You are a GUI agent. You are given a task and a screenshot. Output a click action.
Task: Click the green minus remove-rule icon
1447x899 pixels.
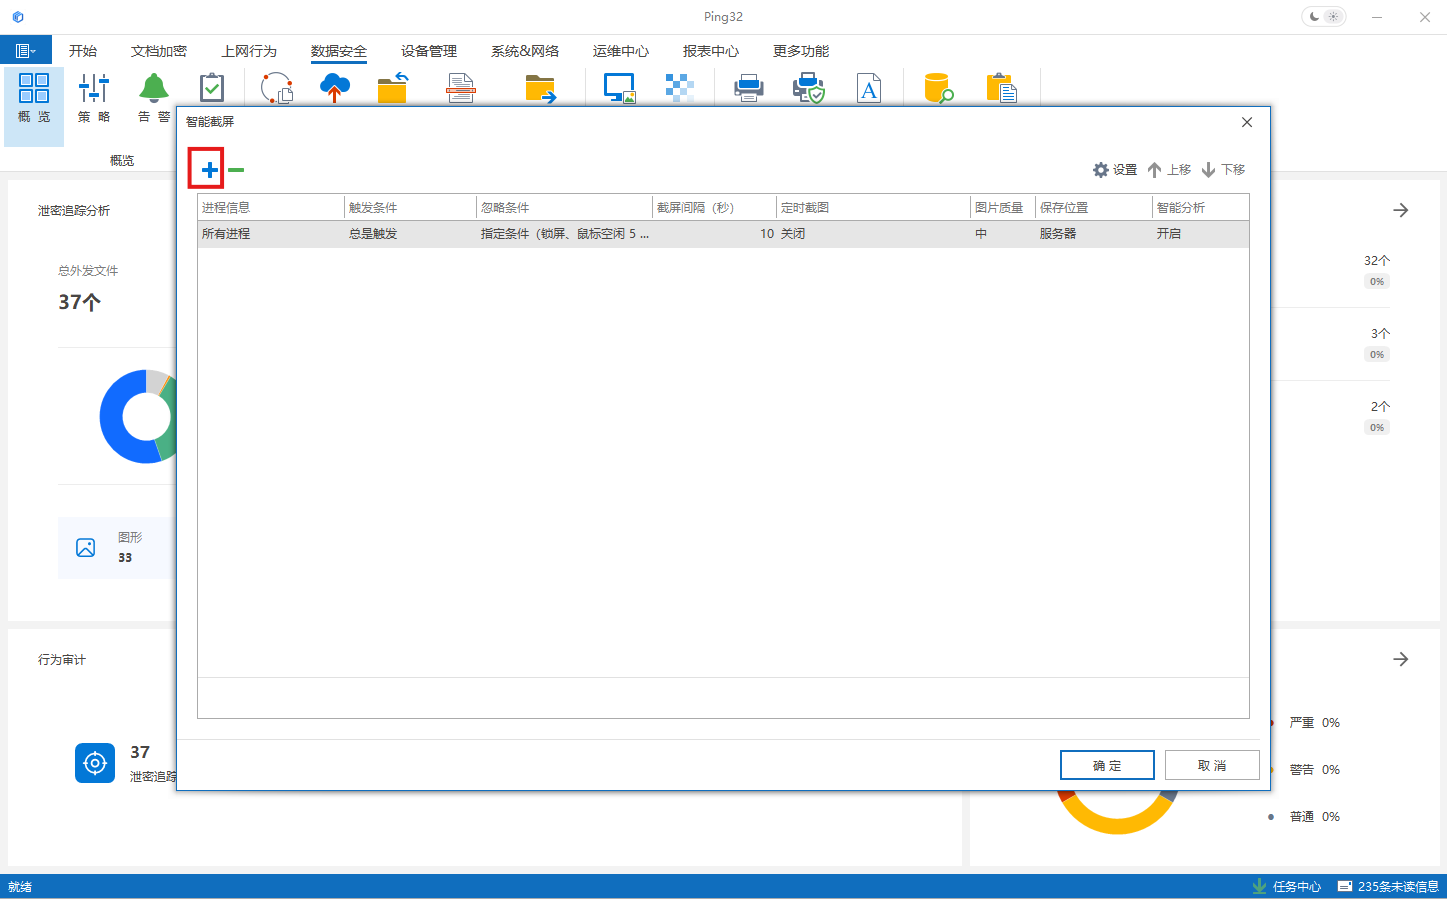[236, 170]
